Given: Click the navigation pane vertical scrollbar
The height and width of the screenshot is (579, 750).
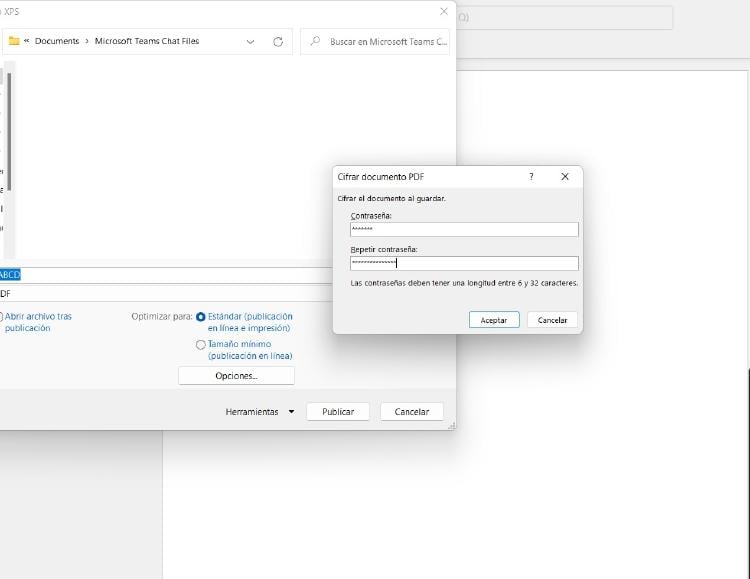Looking at the screenshot, I should coord(9,130).
